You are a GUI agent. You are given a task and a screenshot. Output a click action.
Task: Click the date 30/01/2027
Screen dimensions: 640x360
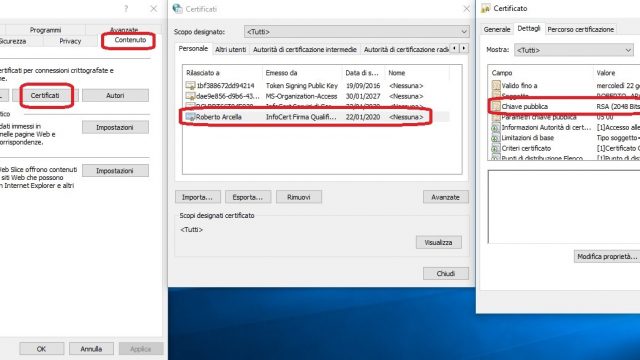coord(363,96)
